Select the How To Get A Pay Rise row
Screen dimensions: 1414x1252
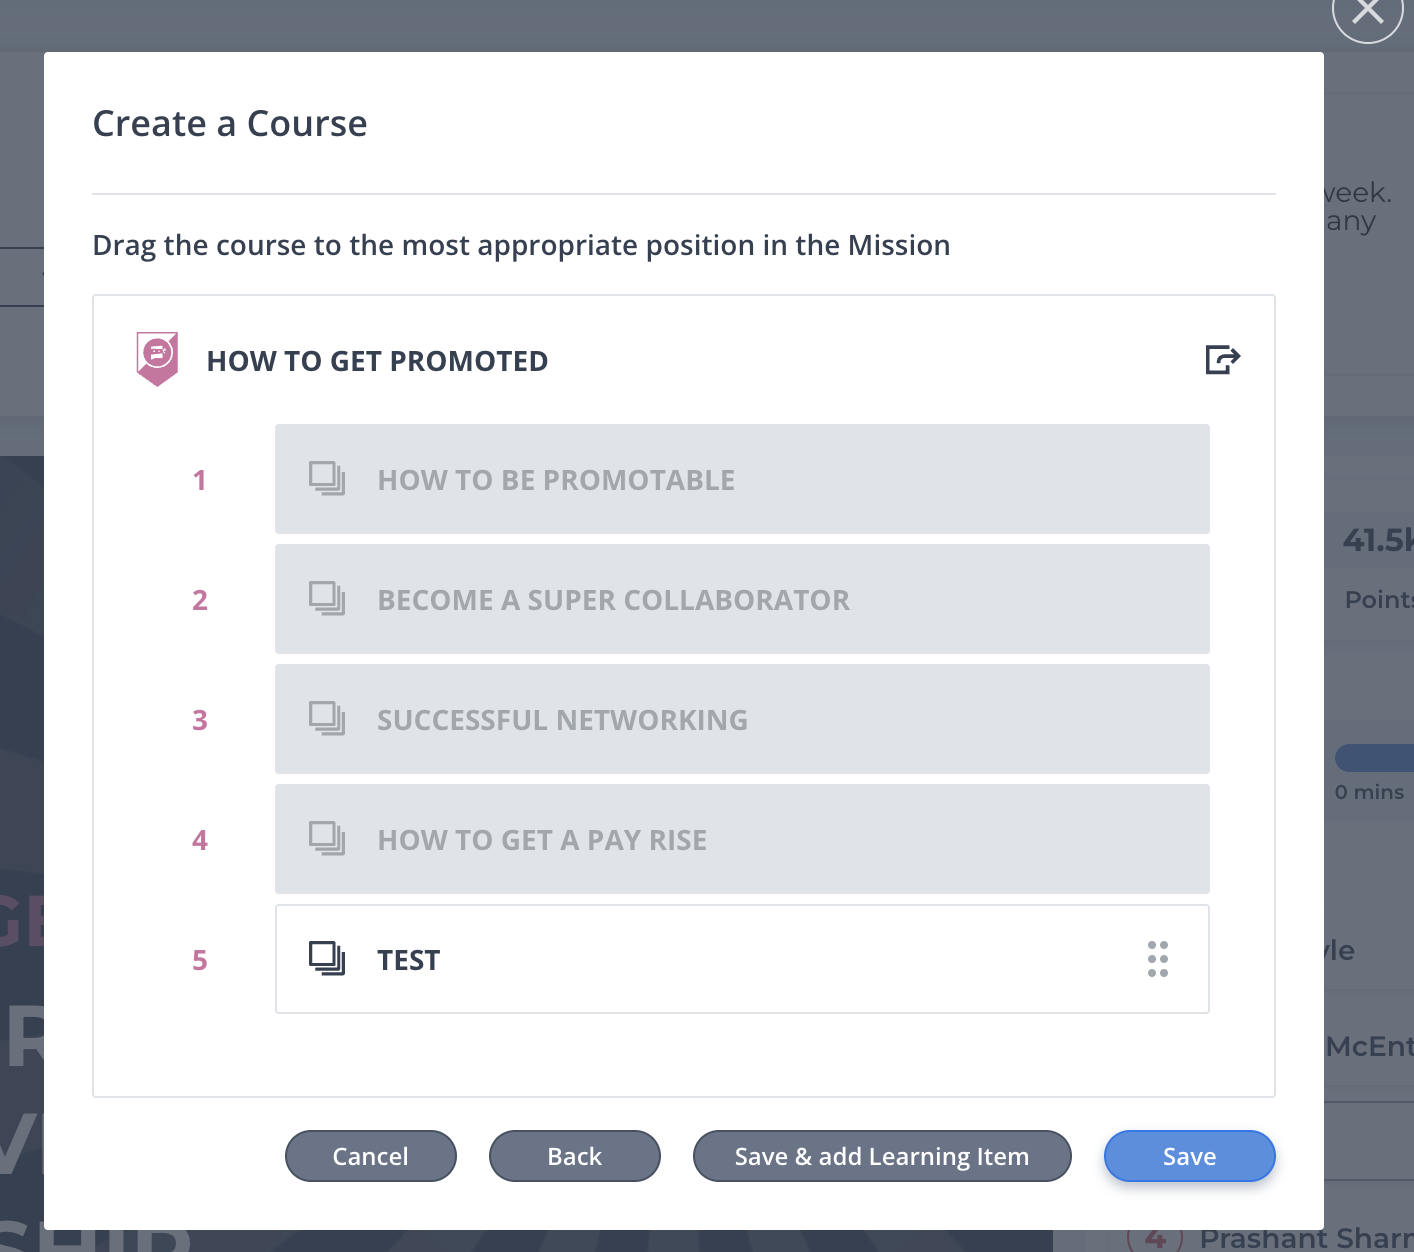coord(742,839)
